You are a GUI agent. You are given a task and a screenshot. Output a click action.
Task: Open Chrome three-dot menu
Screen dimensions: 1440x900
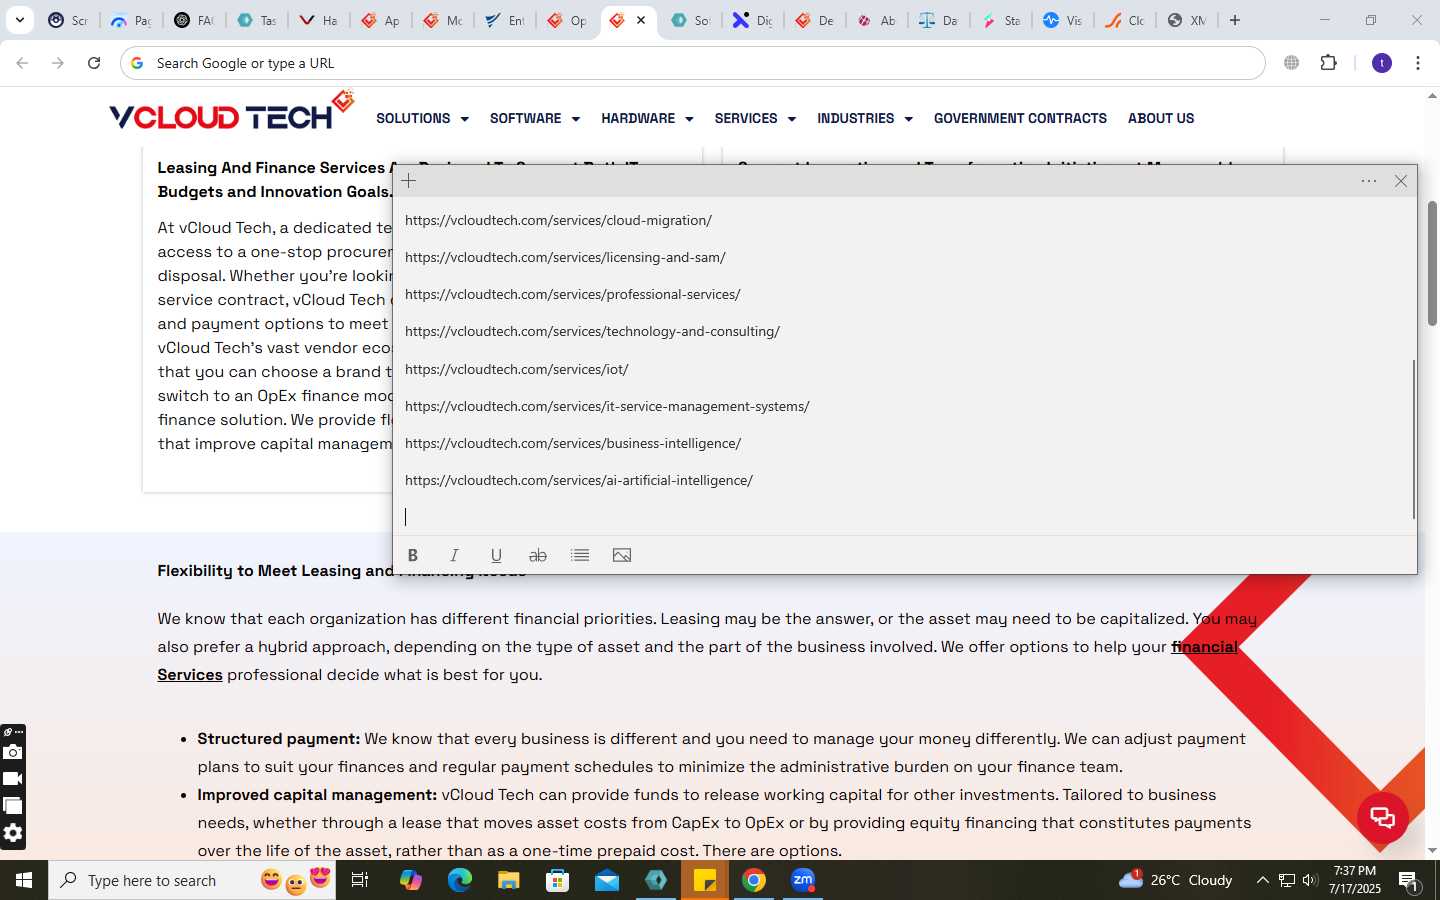click(x=1418, y=63)
